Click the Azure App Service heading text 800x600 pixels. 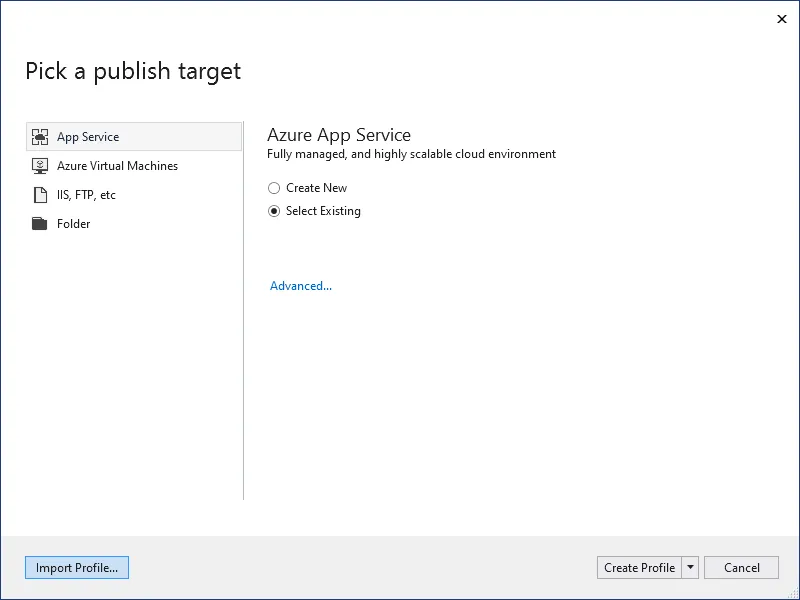click(339, 135)
